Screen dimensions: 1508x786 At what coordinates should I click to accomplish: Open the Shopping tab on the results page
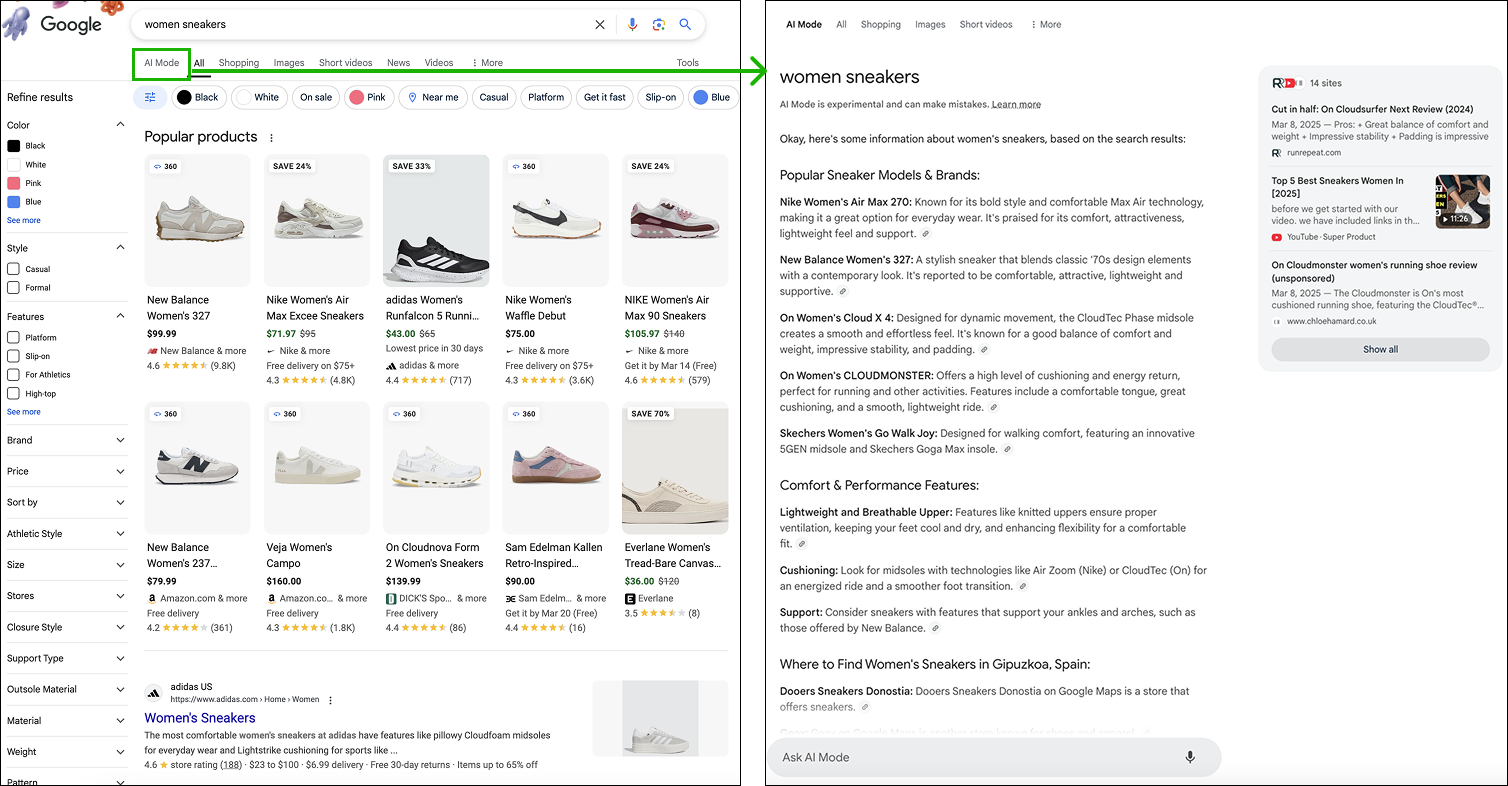pyautogui.click(x=239, y=63)
